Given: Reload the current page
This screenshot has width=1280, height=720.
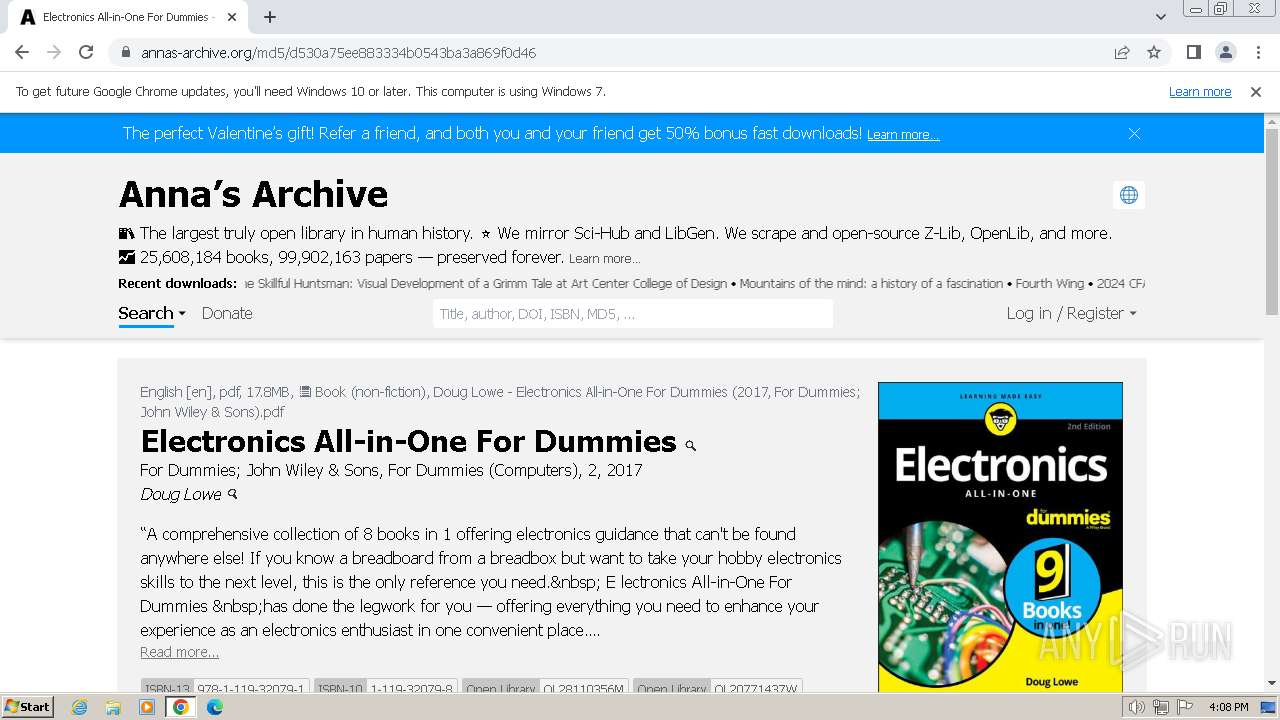Looking at the screenshot, I should coord(86,52).
